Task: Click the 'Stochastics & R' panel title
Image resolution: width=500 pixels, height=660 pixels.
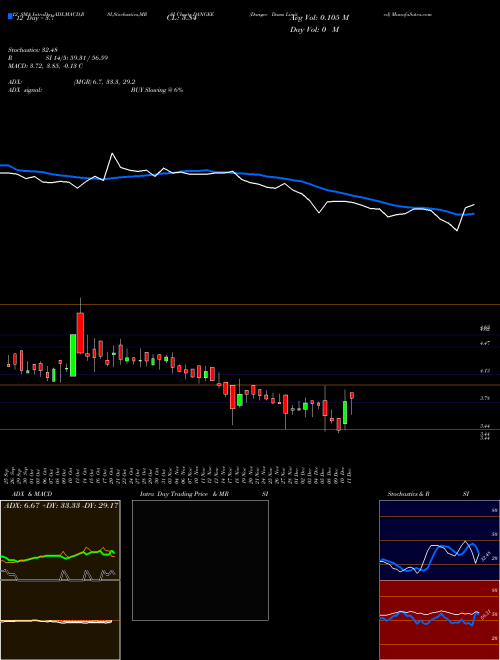Action: [x=408, y=494]
